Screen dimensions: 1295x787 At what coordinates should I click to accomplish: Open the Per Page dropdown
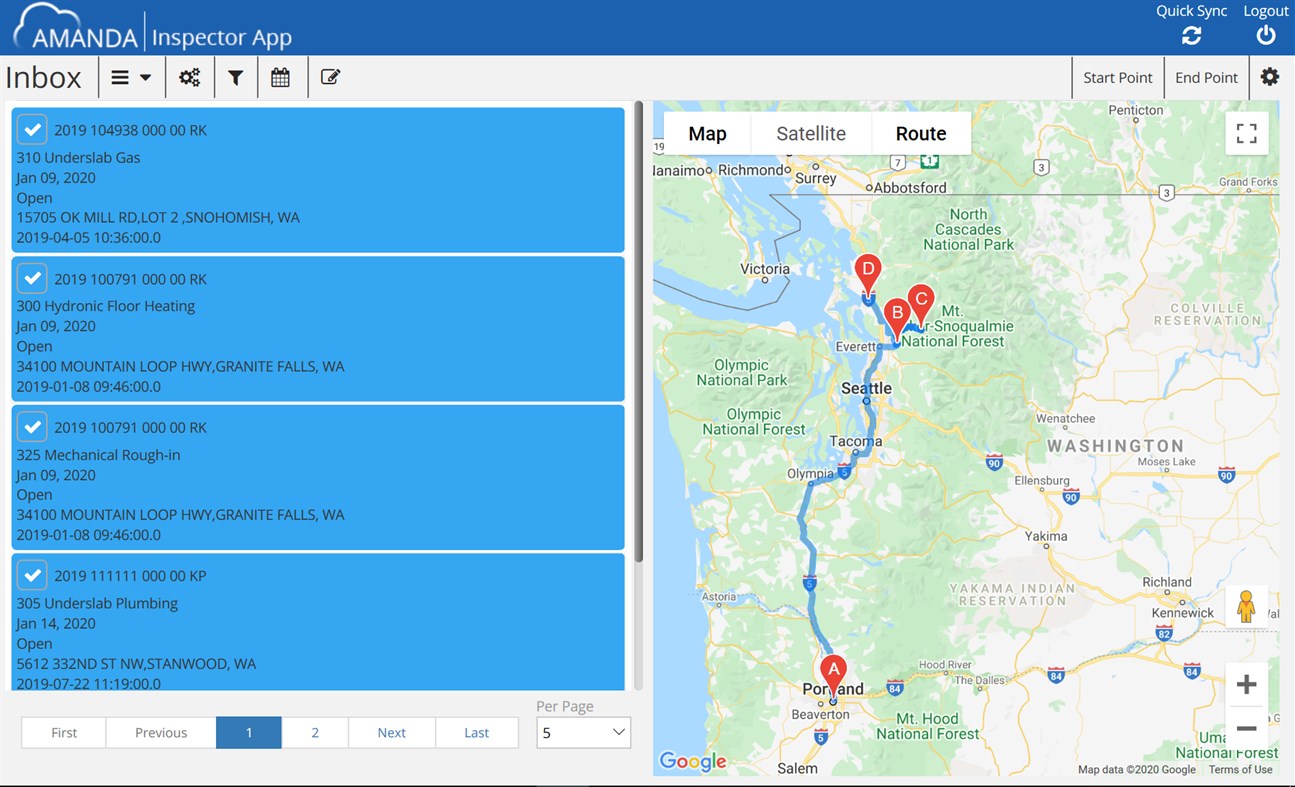click(x=584, y=733)
